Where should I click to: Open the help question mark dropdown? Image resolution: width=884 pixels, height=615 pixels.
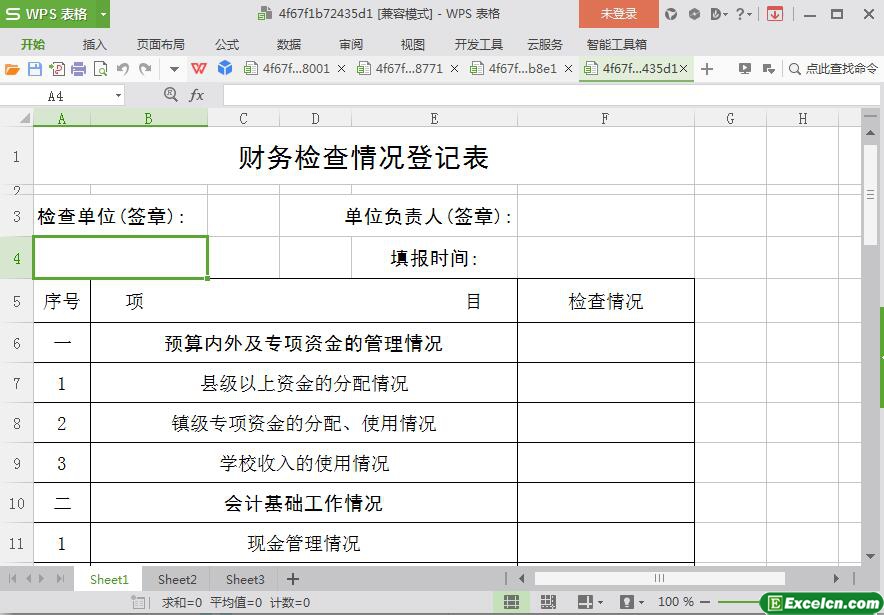743,14
